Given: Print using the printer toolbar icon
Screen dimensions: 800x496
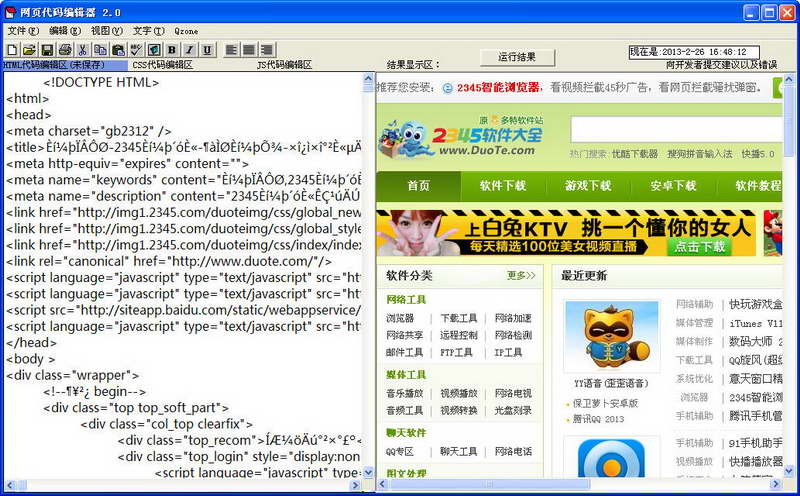Looking at the screenshot, I should [65, 49].
